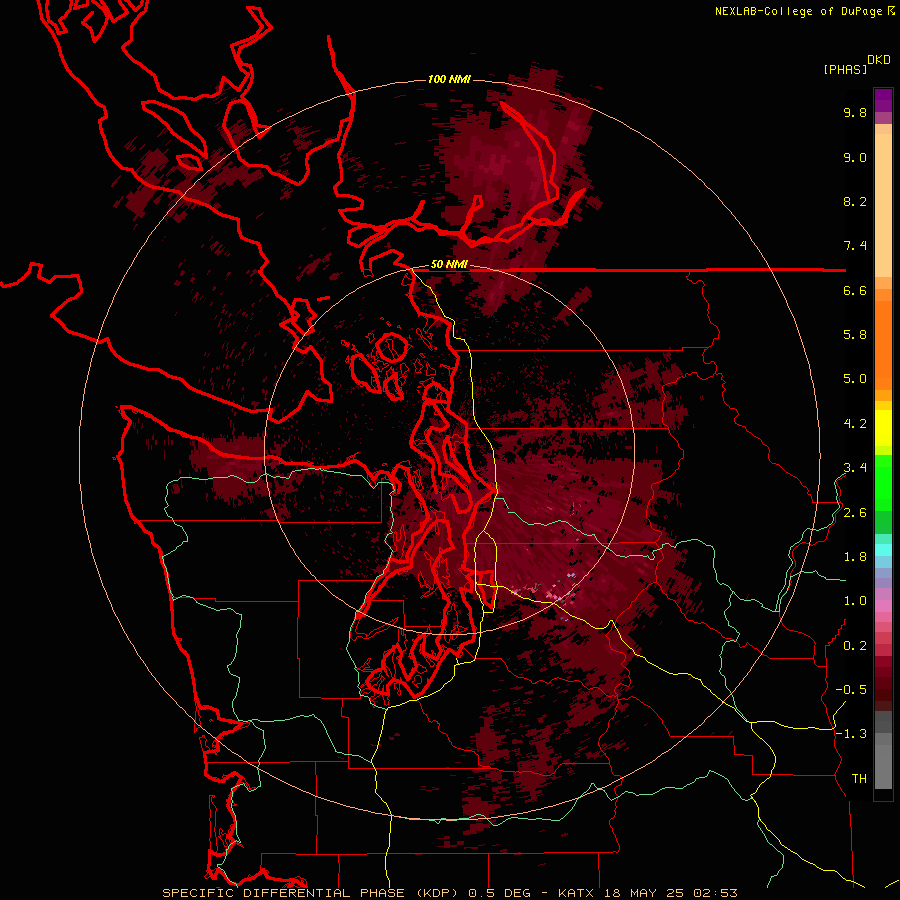This screenshot has width=900, height=900.
Task: Select the -0.5 scale value
Action: [851, 690]
